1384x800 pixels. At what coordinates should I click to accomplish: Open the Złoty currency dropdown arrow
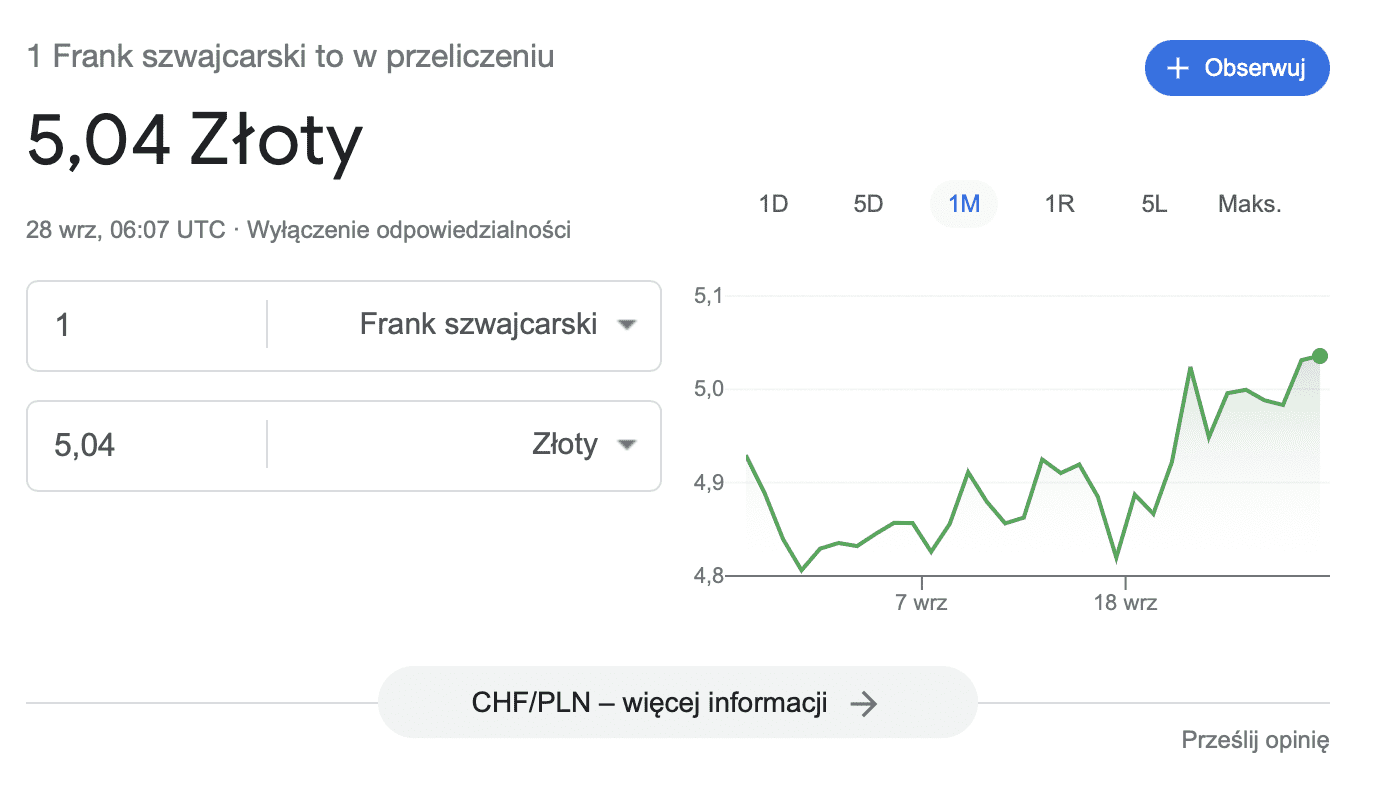click(627, 445)
